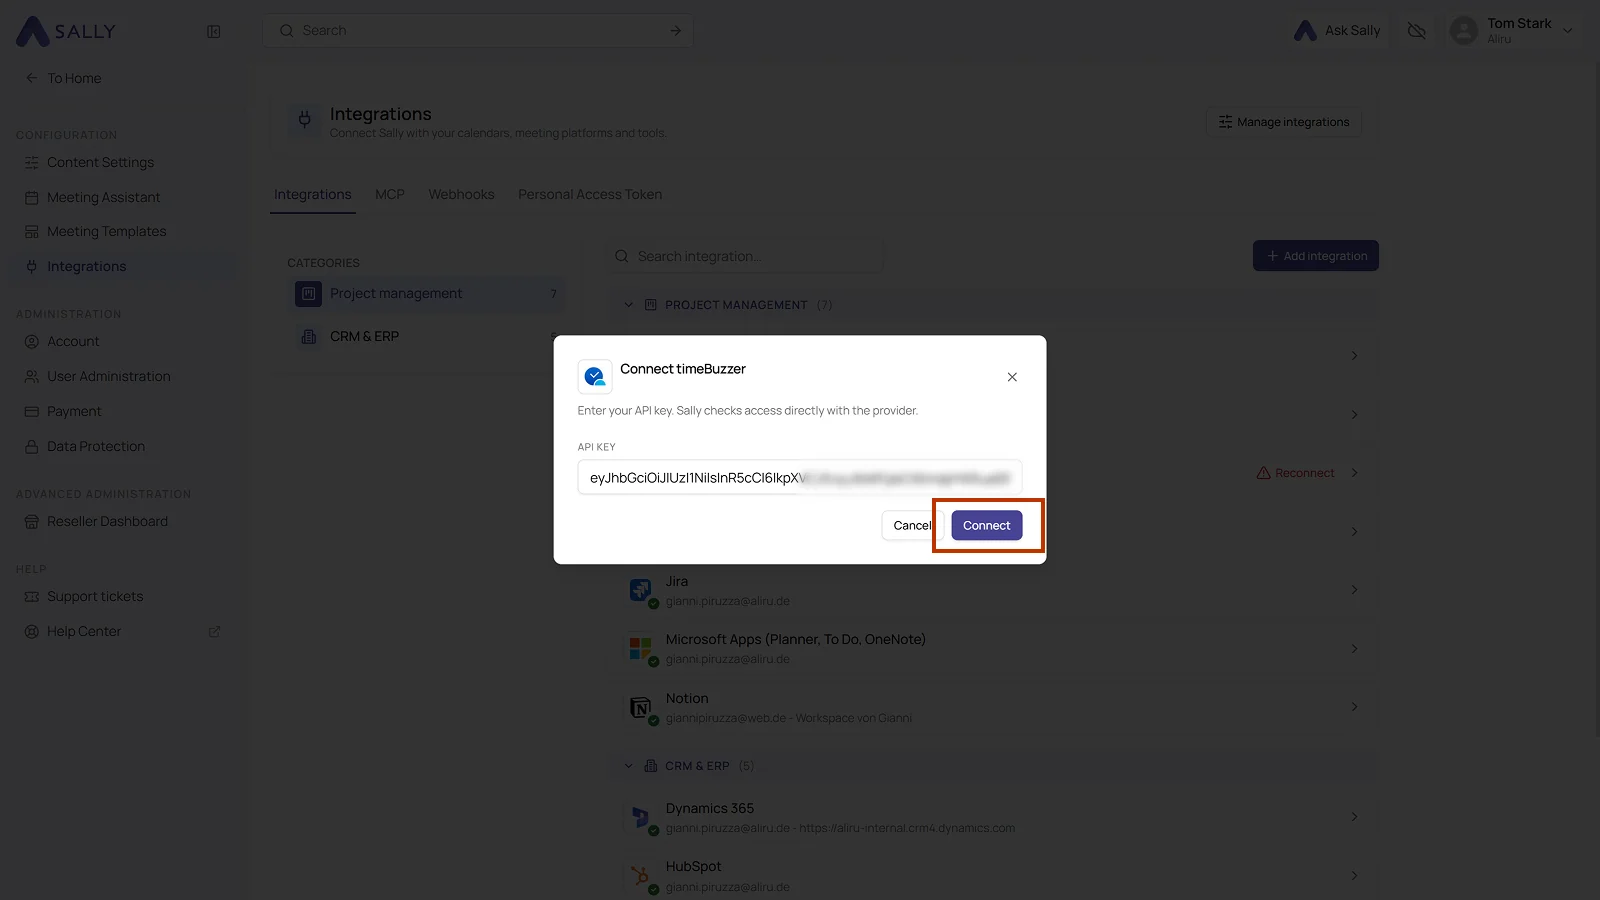Open User Administration
This screenshot has width=1600, height=900.
tap(108, 376)
